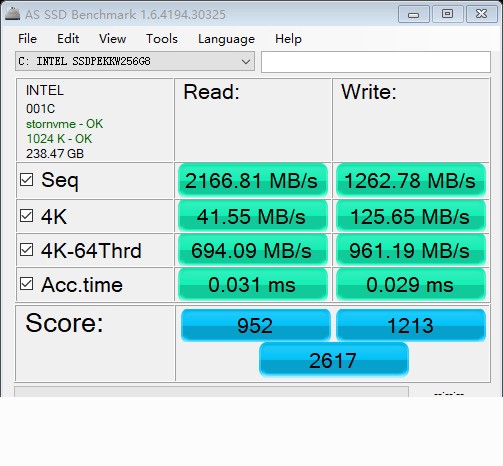Click the empty text field beside drive selector
The image size is (503, 466).
tap(376, 62)
